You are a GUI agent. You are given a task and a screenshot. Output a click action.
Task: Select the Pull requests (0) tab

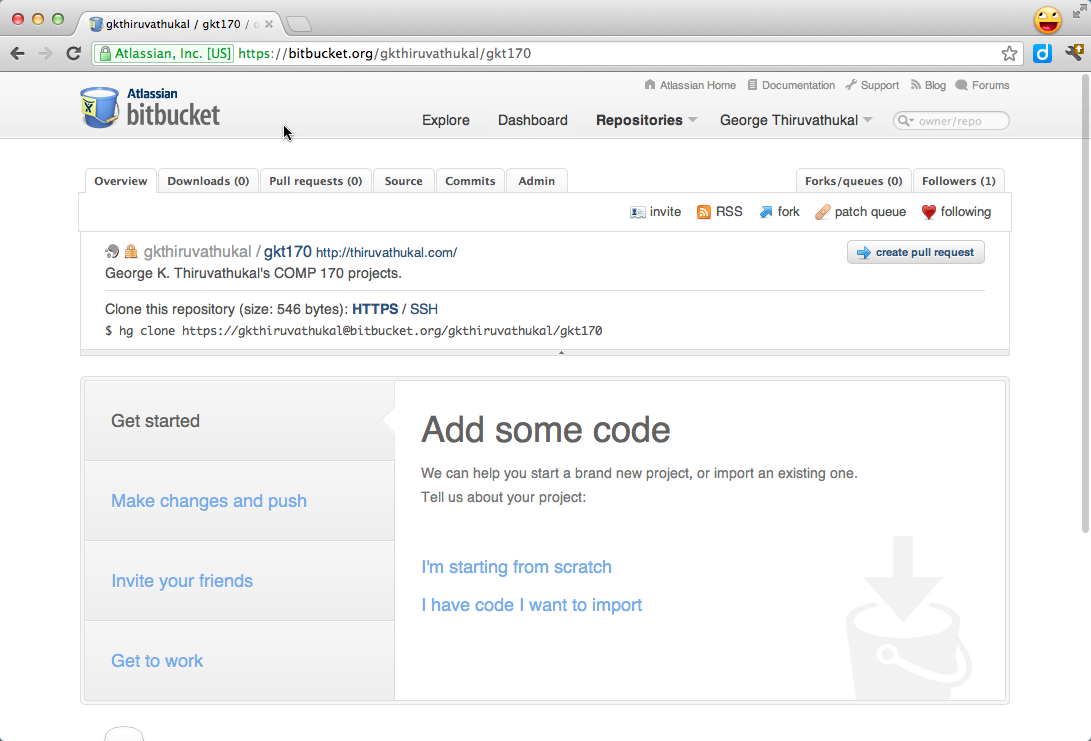coord(315,181)
